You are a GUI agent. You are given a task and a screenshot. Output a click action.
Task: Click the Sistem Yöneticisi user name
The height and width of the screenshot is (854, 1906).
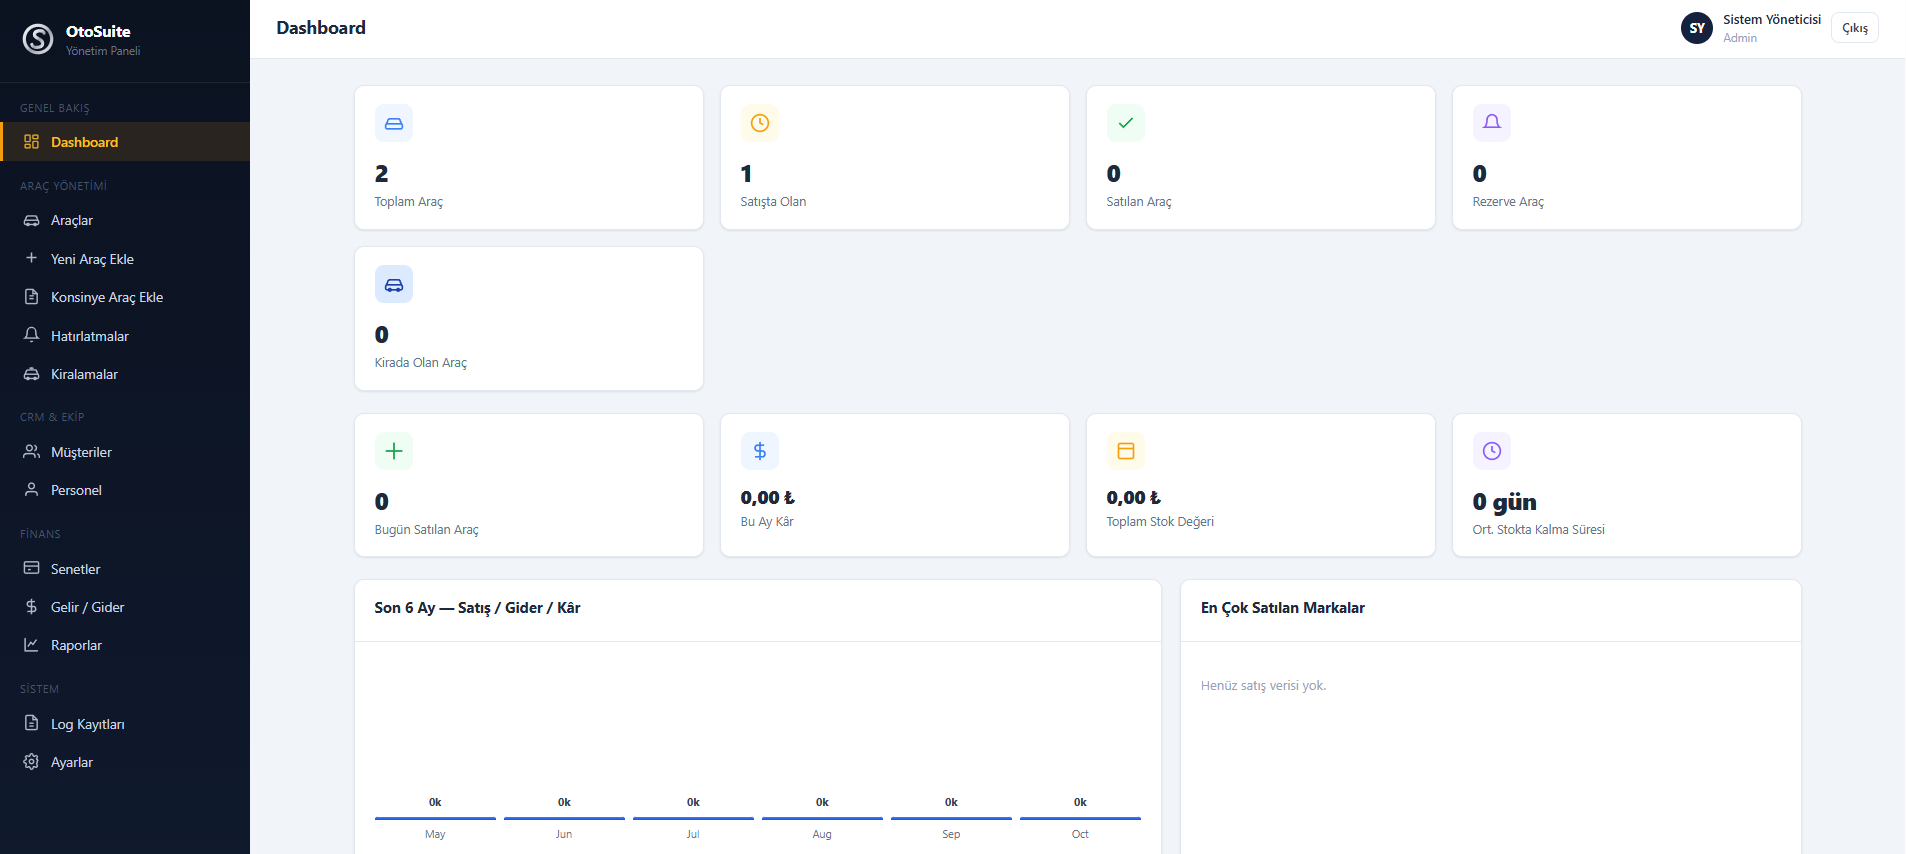(x=1772, y=20)
